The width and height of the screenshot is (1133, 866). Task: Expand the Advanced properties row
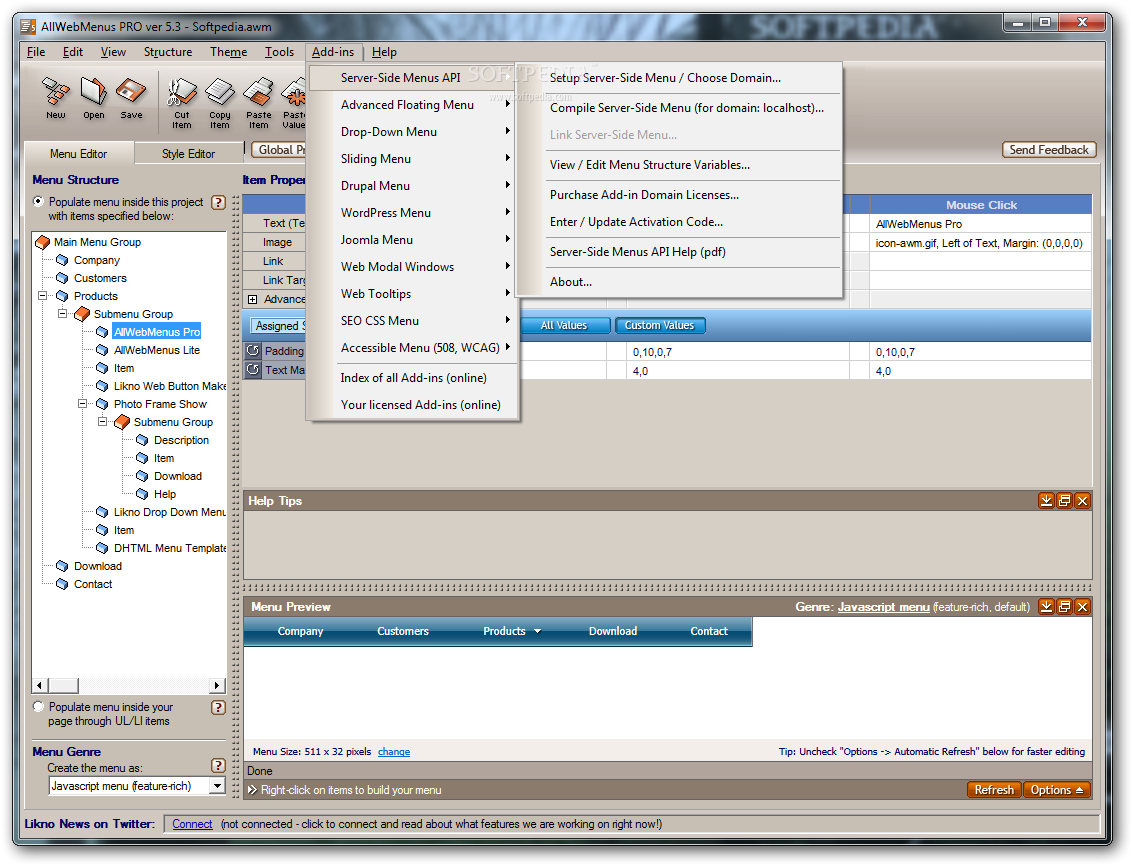252,299
